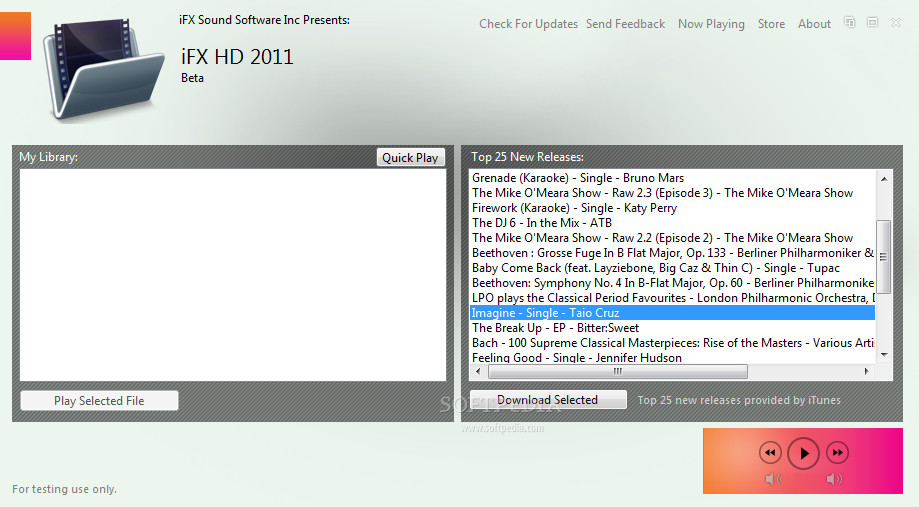Open the About page
This screenshot has height=507, width=919.
[x=814, y=24]
